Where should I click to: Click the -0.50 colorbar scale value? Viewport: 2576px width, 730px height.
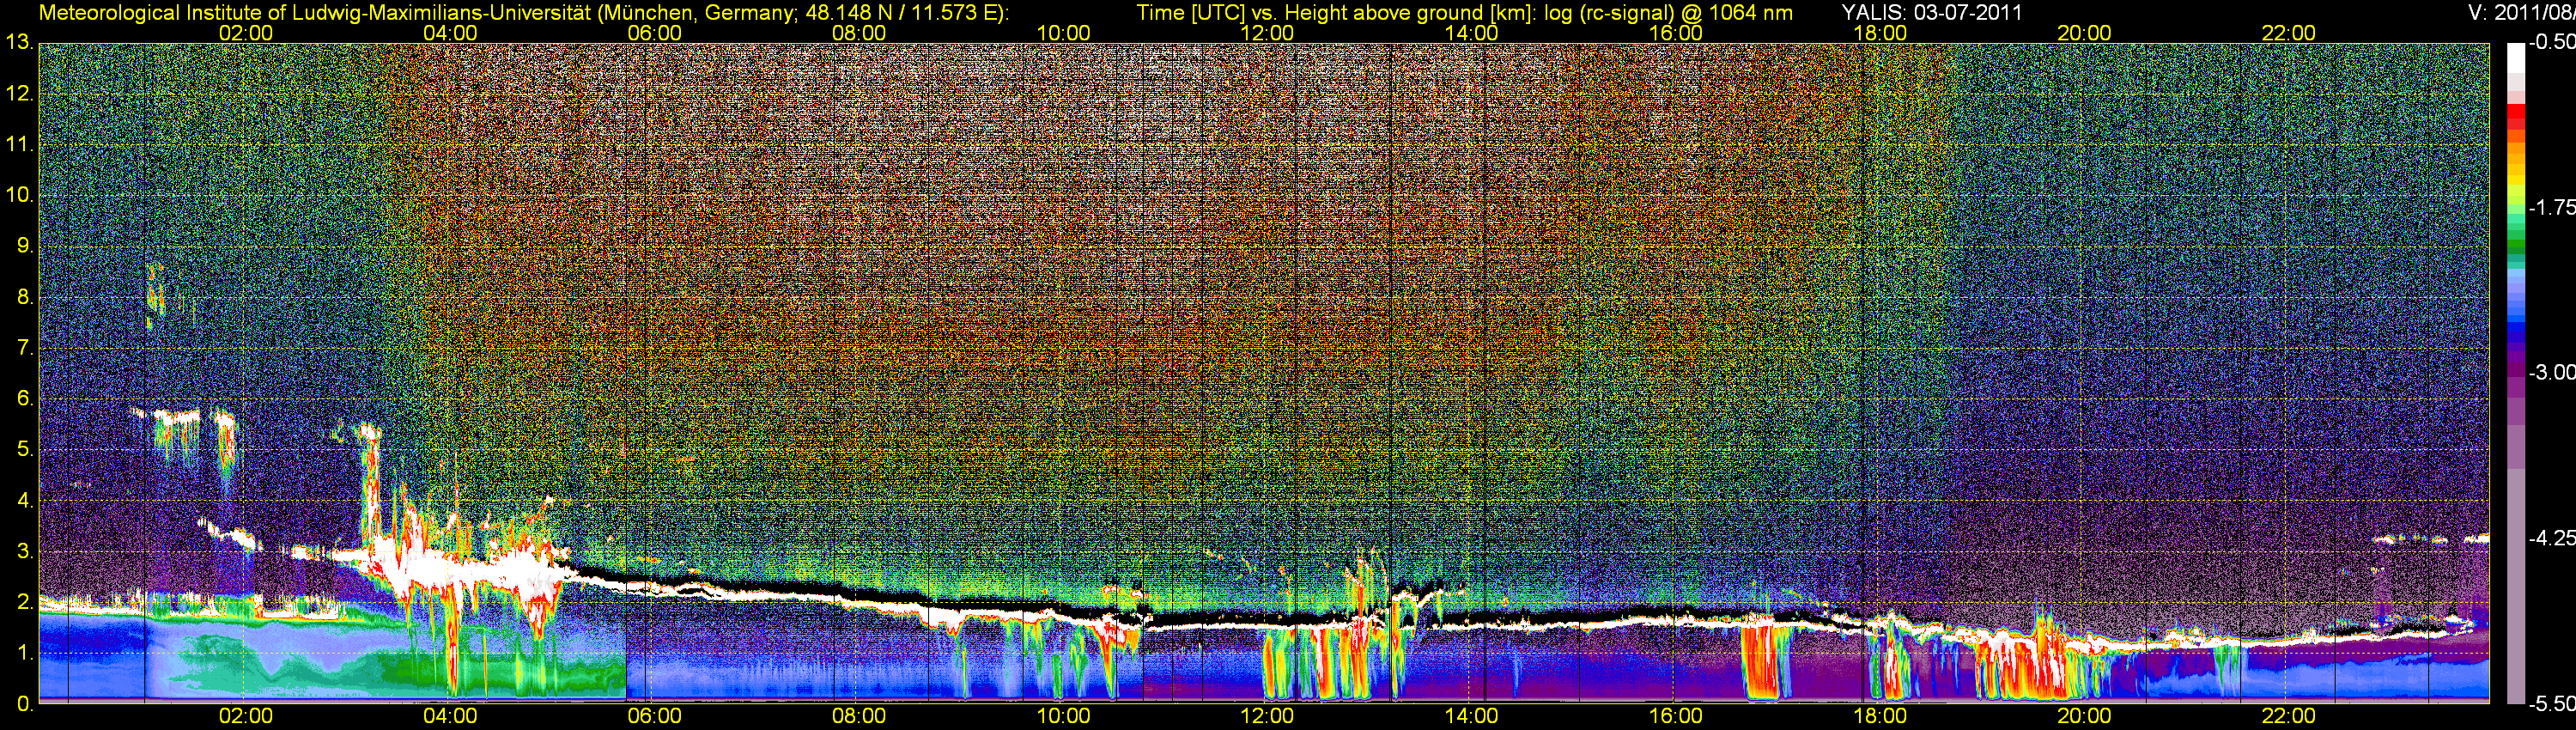point(2551,43)
